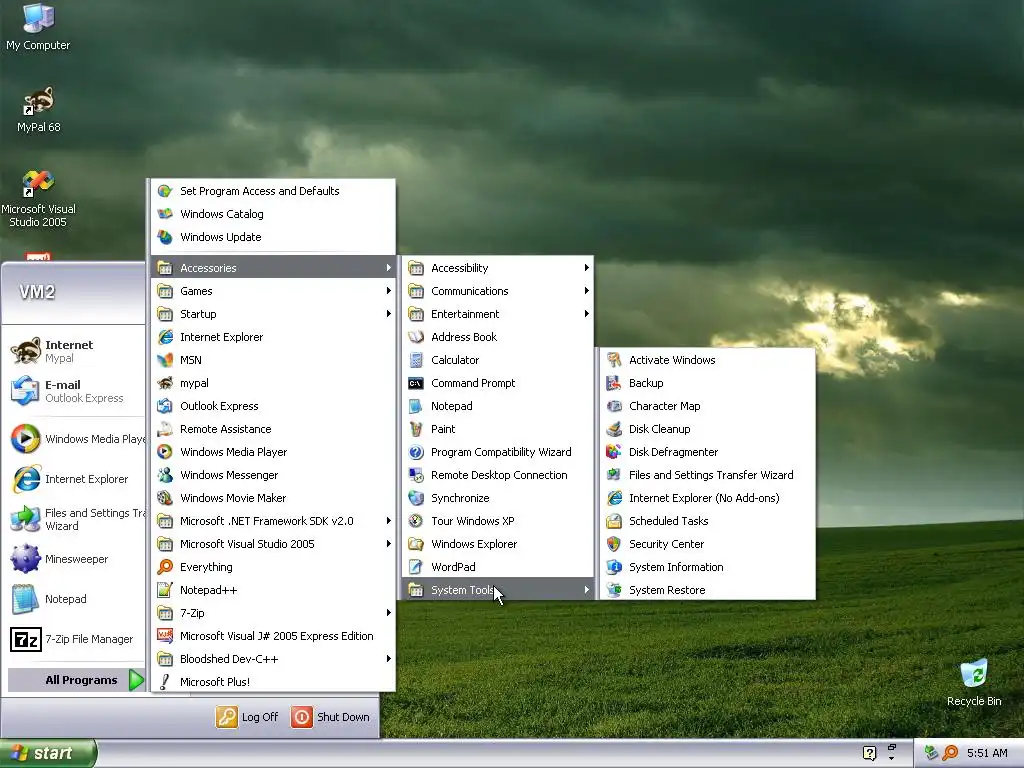Screen dimensions: 1024x768
Task: Launch Internet Explorer (No Add-ons) icon
Action: point(614,498)
